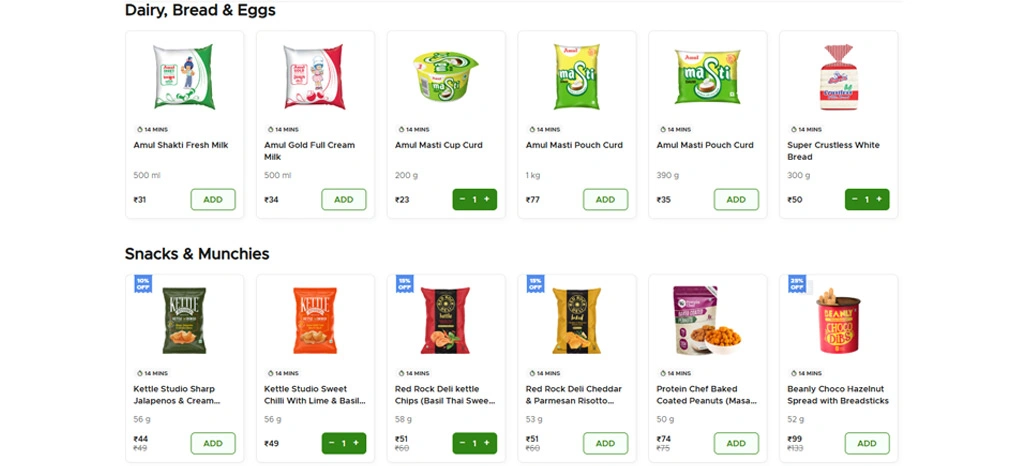The image size is (1026, 466).
Task: Increase Super Crustless White Bread quantity
Action: [x=879, y=199]
